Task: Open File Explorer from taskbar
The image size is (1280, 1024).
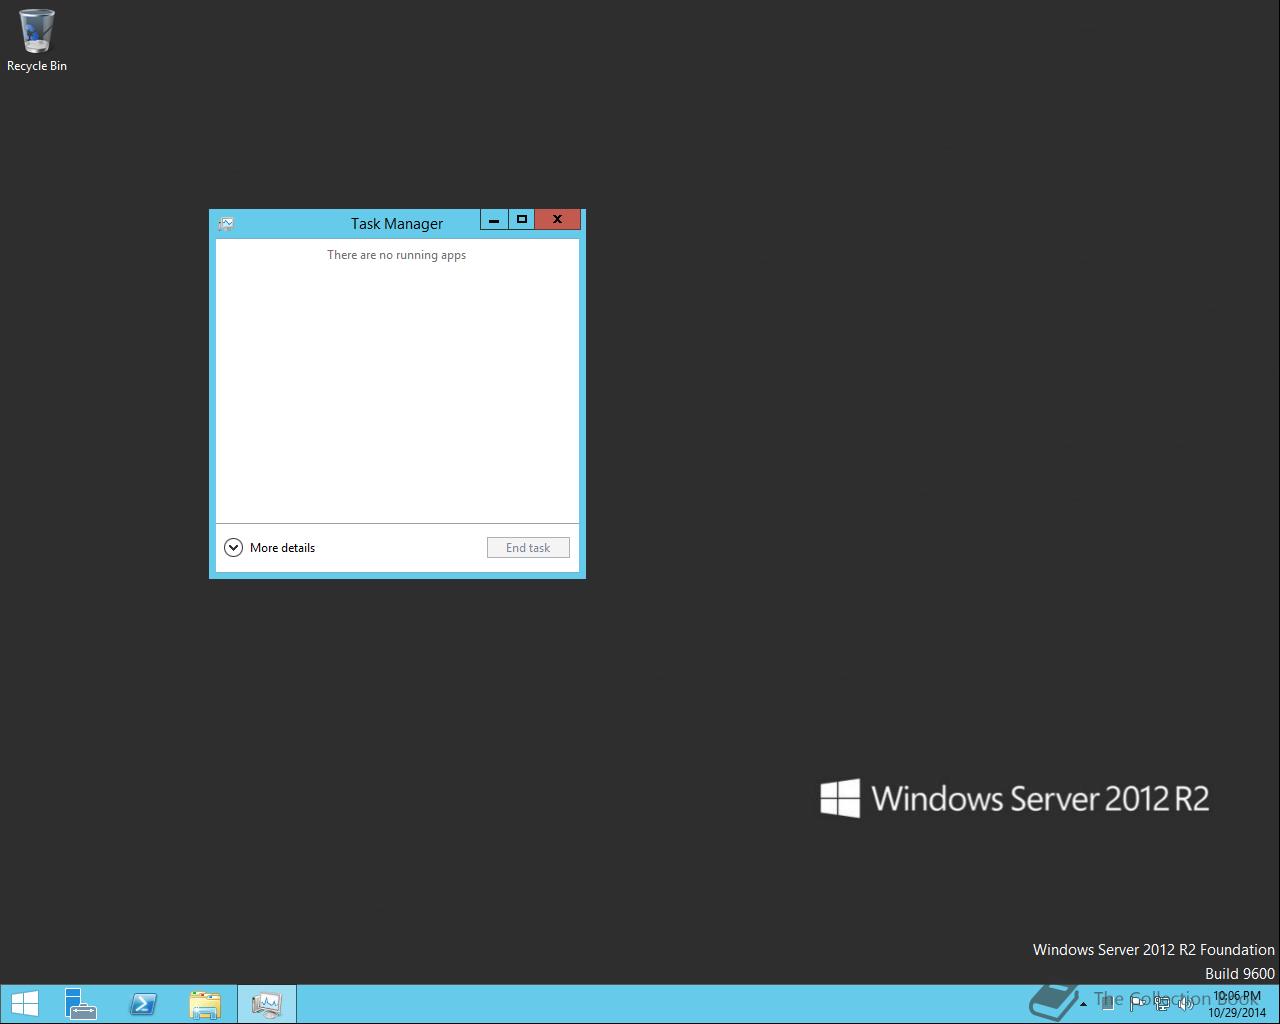Action: point(205,1004)
